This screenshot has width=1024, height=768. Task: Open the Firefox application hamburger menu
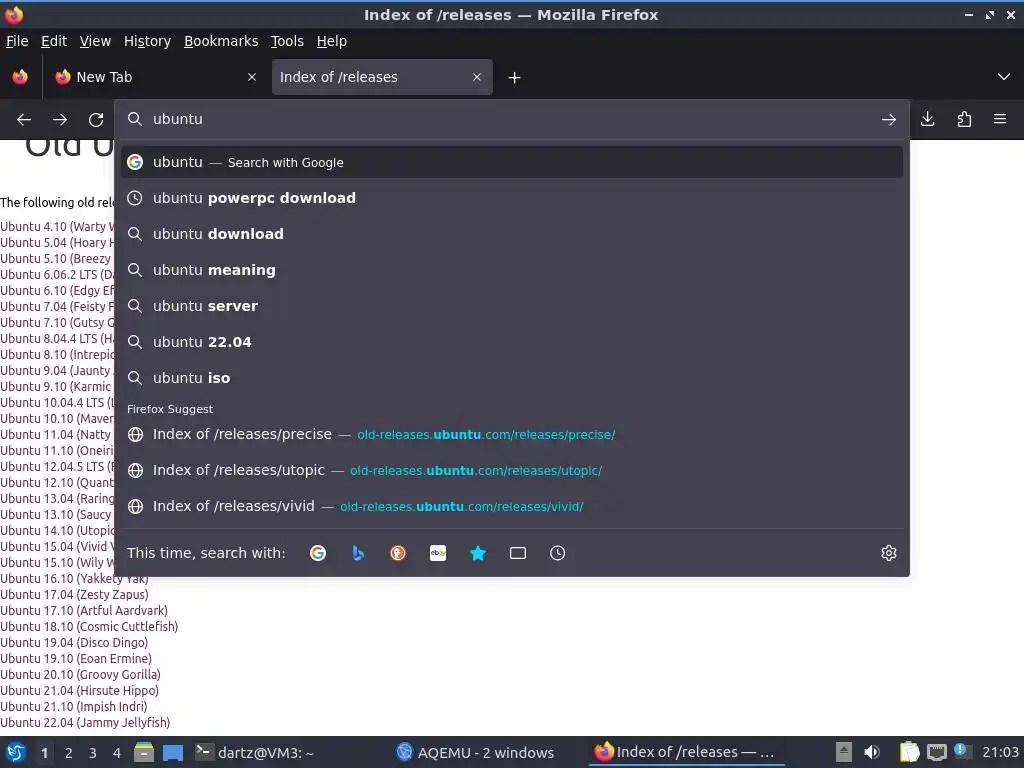(1000, 119)
